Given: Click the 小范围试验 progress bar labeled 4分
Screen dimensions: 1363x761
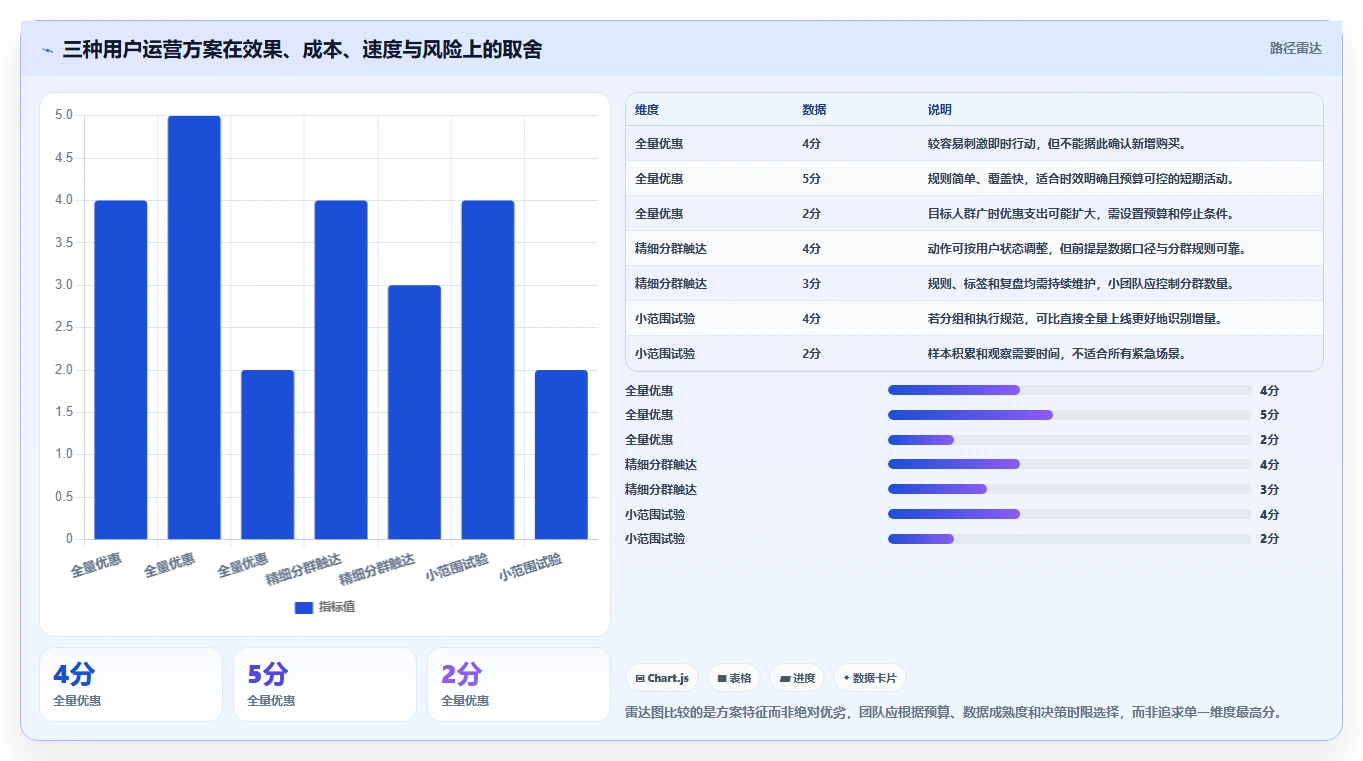Looking at the screenshot, I should coord(1070,514).
